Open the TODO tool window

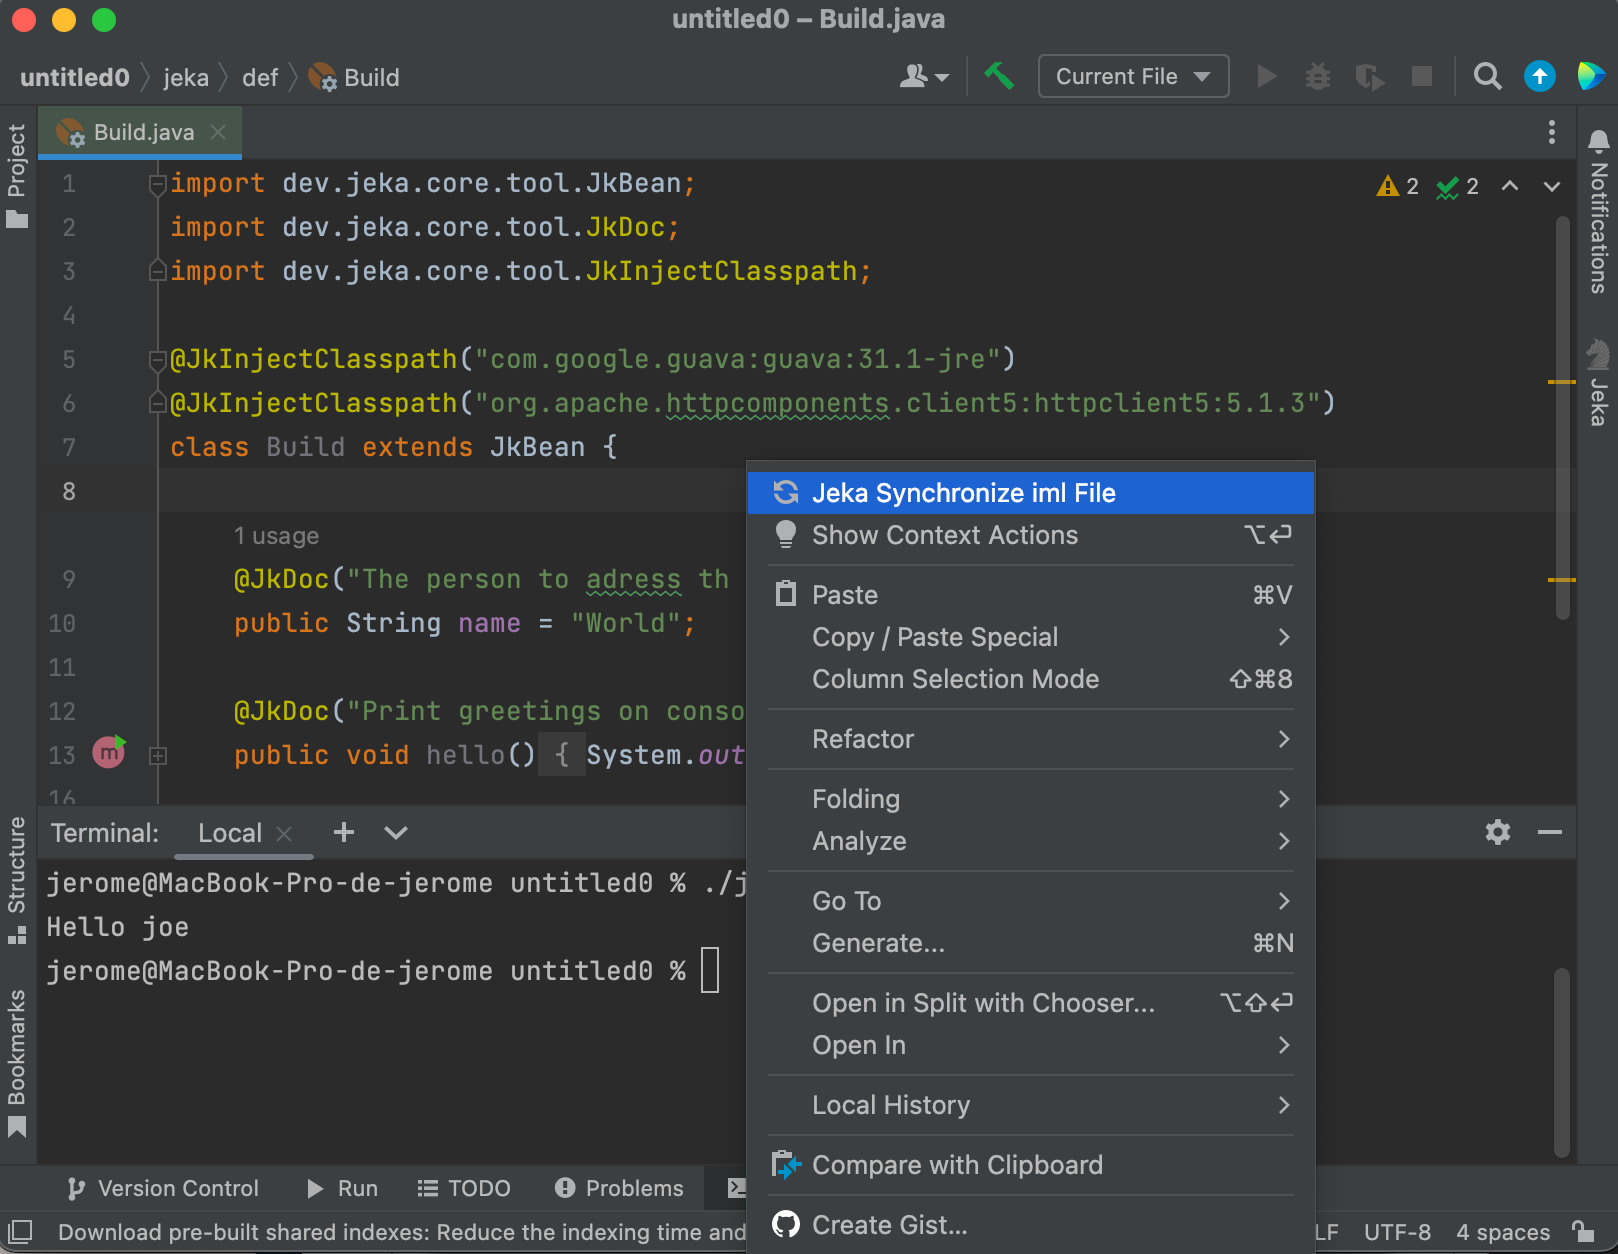464,1188
